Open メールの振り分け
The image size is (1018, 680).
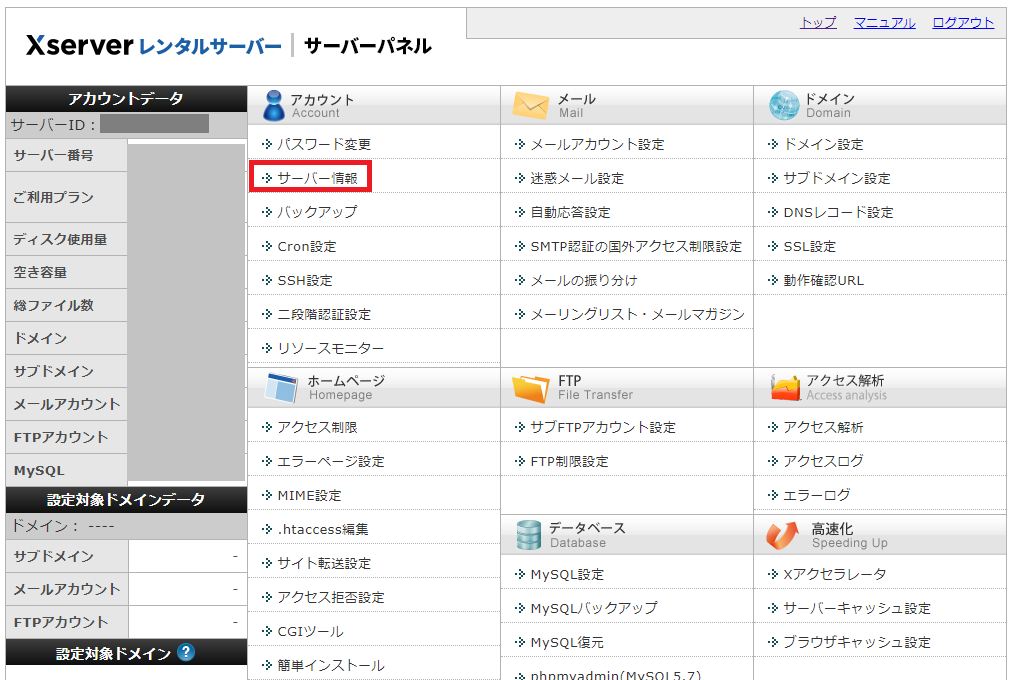pyautogui.click(x=584, y=281)
